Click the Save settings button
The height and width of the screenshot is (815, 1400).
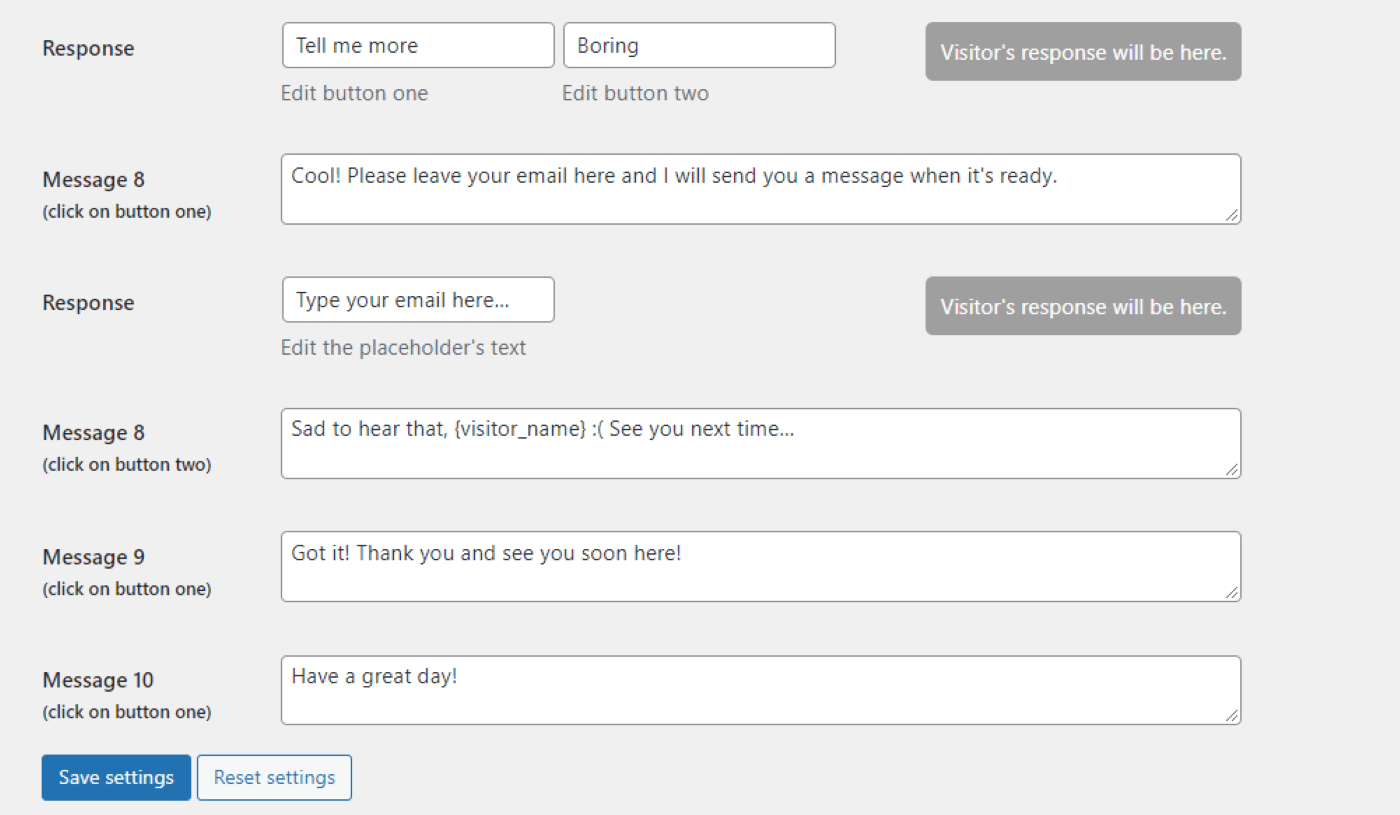(116, 777)
